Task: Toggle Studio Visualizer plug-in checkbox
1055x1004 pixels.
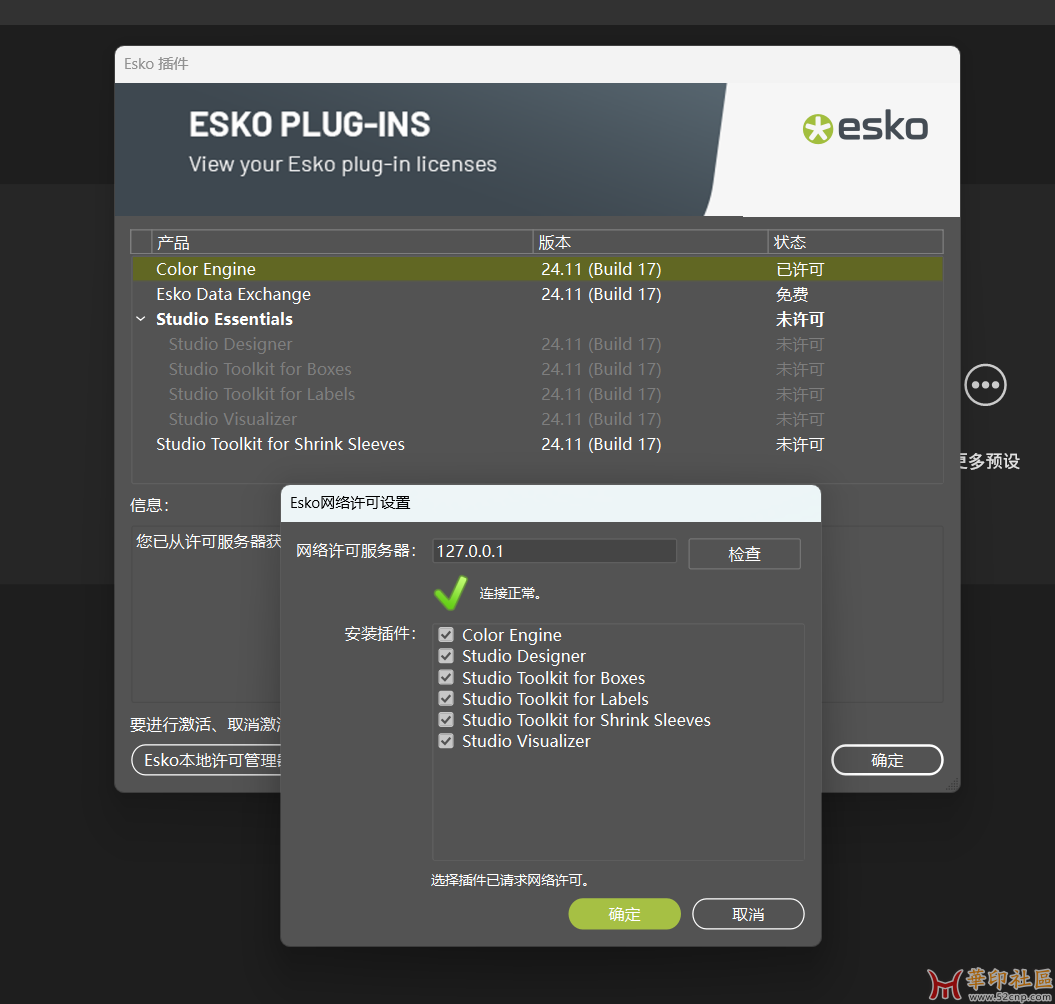Action: [x=445, y=740]
